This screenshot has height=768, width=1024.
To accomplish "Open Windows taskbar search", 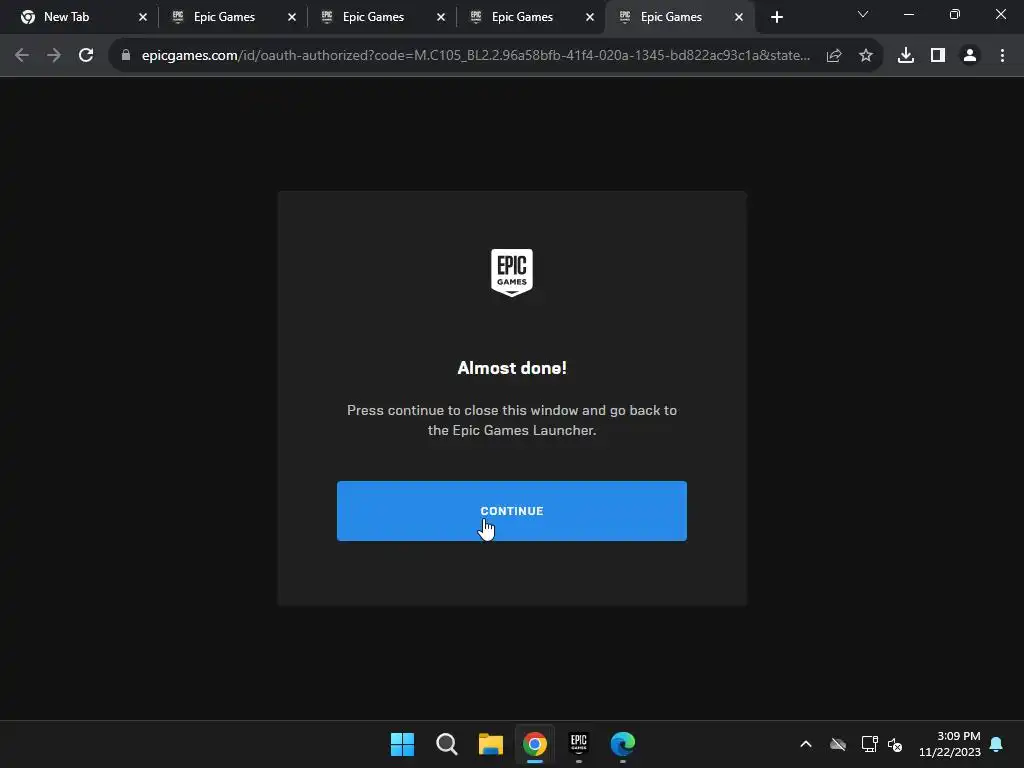I will click(x=447, y=744).
